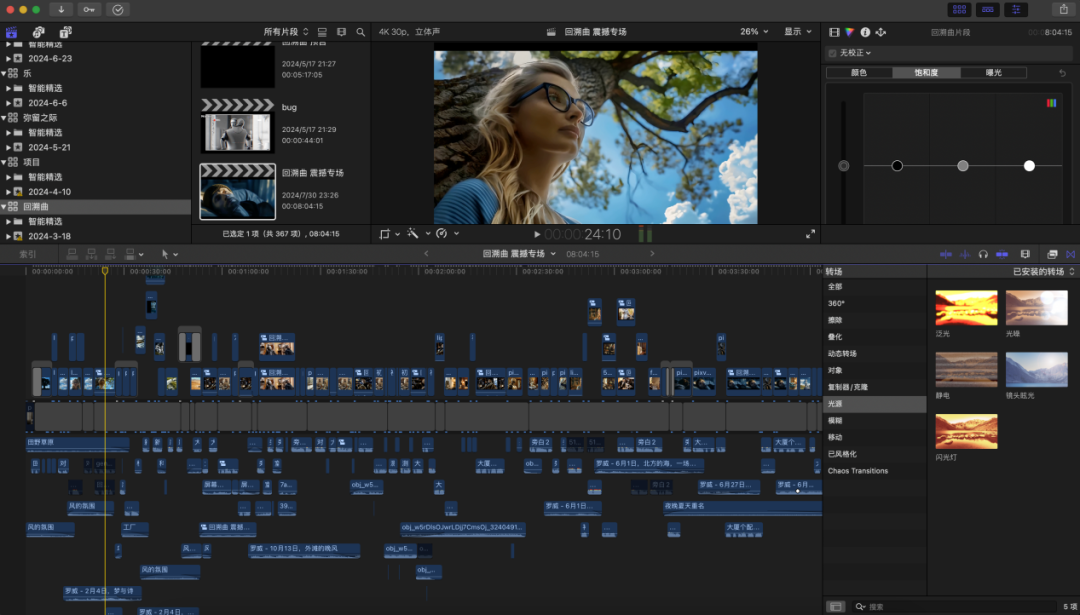Open the 26% zoom dropdown

pos(754,32)
